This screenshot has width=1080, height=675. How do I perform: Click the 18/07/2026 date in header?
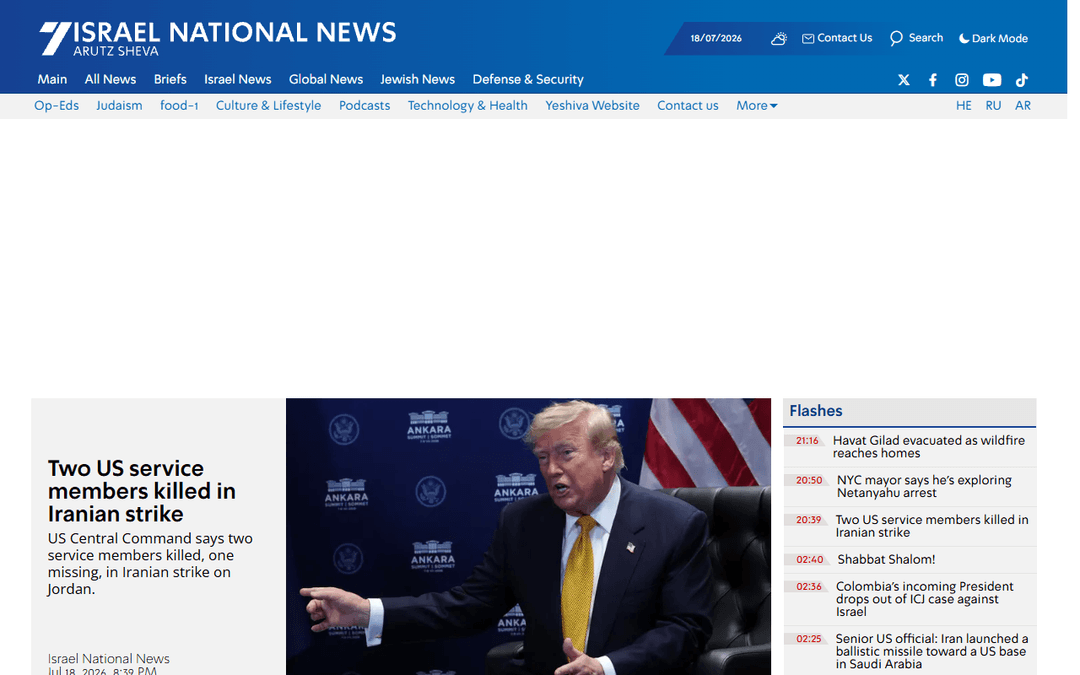point(716,39)
